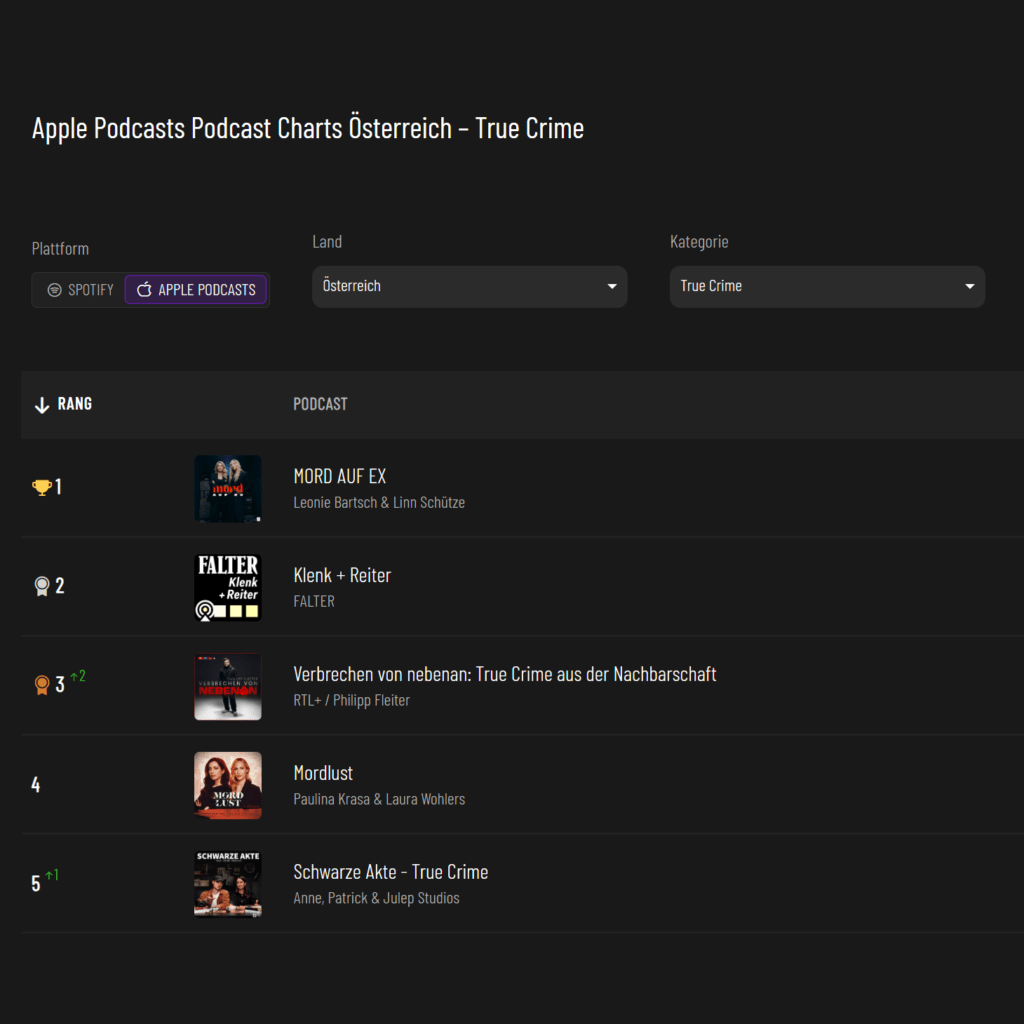Expand the True Crime dropdown arrow
1024x1024 pixels.
point(970,286)
